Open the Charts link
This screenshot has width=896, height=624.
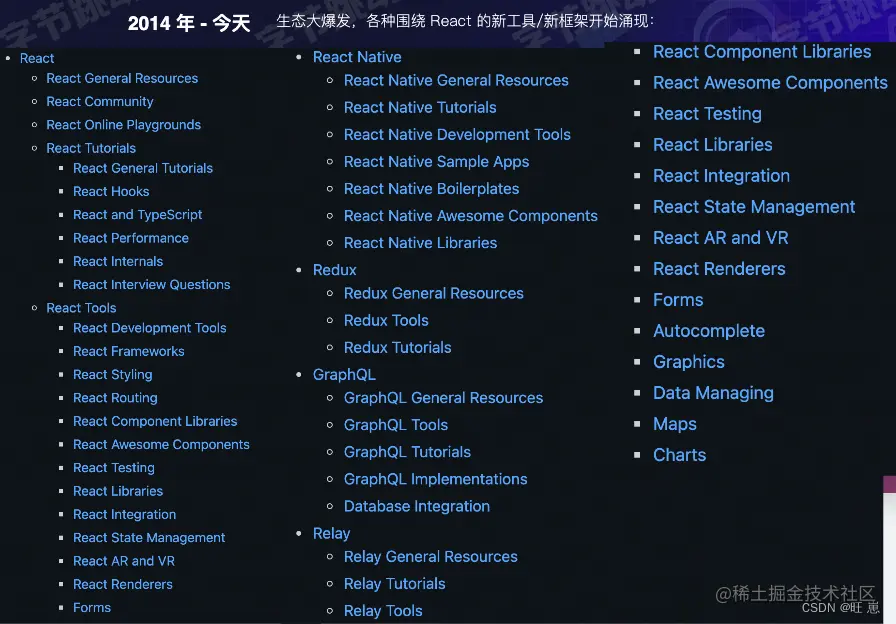point(679,455)
